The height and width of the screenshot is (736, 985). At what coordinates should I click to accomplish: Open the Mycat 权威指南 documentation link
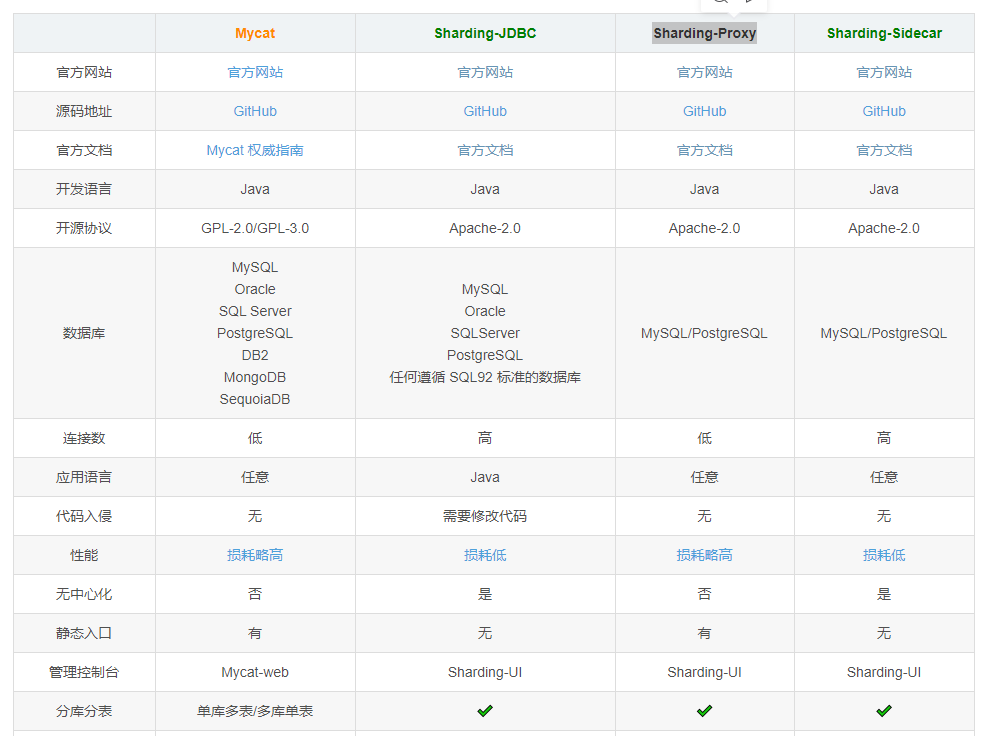click(255, 150)
